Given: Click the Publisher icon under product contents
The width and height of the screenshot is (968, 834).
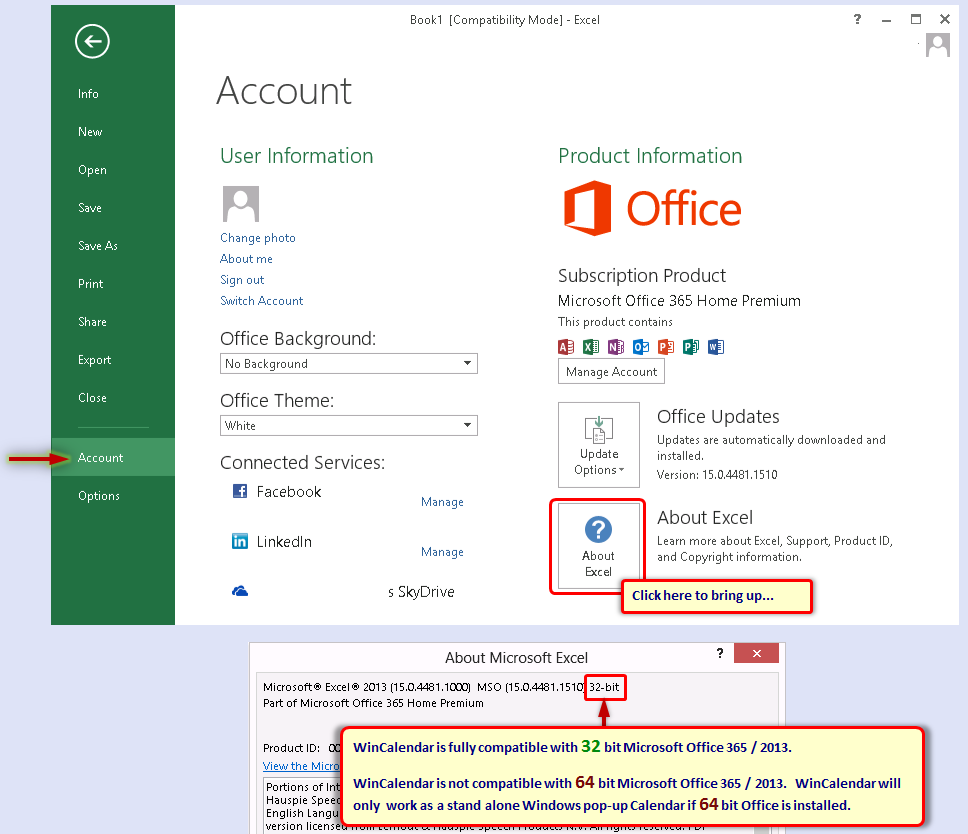Looking at the screenshot, I should 690,347.
